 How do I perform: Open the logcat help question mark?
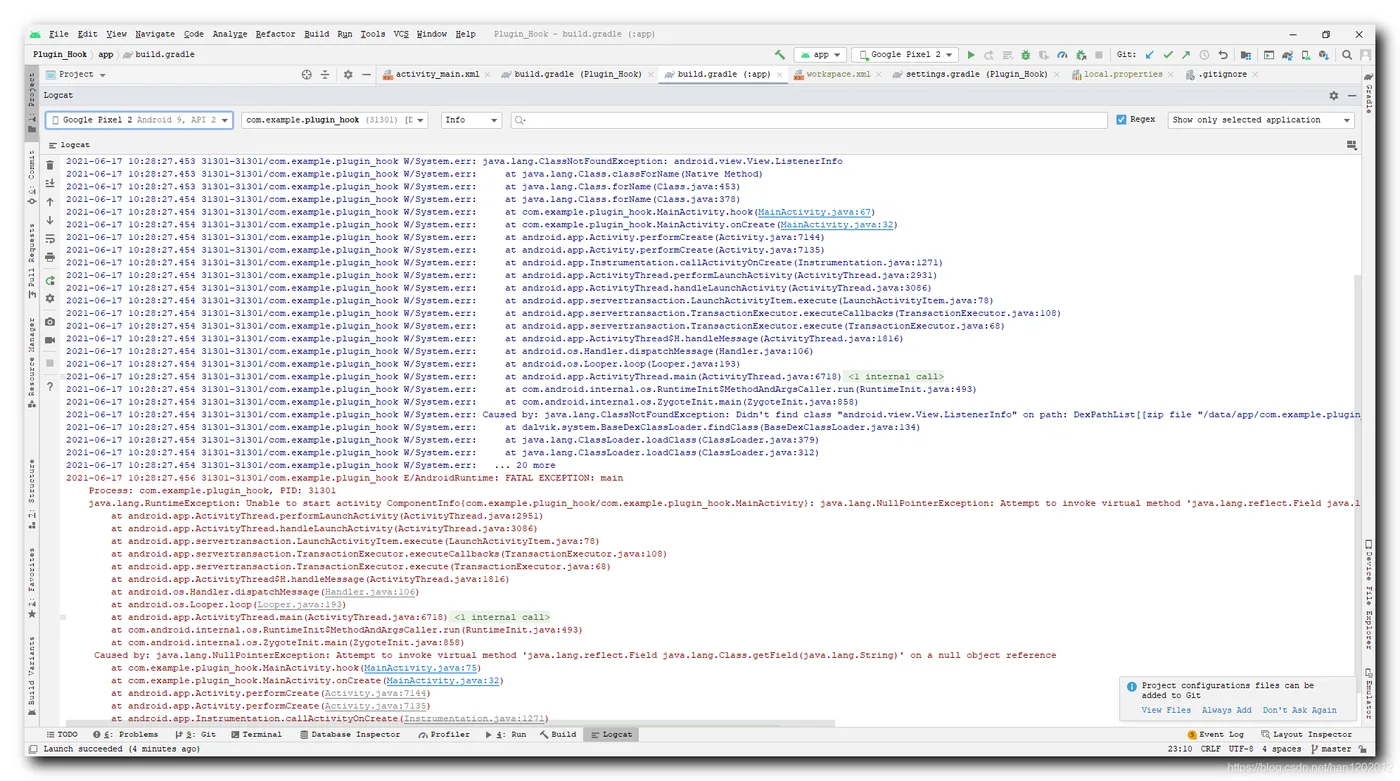click(x=50, y=387)
